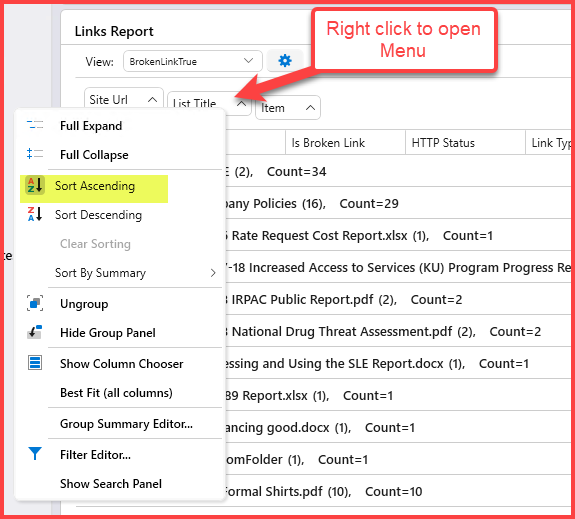Click the Ungroup icon

tap(35, 303)
